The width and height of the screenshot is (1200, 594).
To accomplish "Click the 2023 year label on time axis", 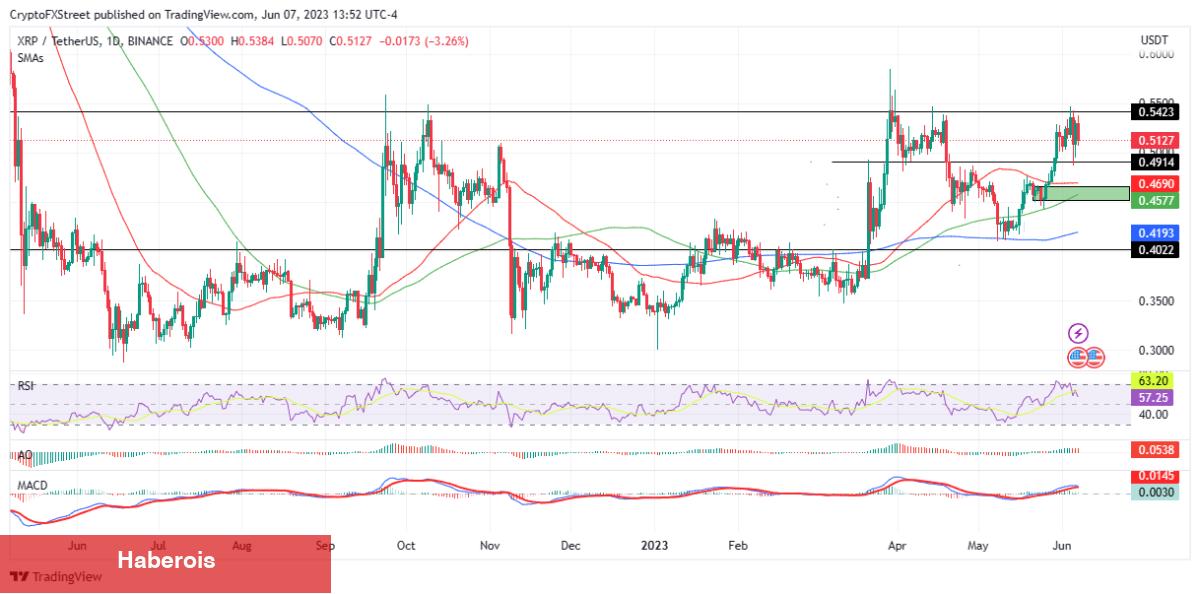I will [x=654, y=546].
